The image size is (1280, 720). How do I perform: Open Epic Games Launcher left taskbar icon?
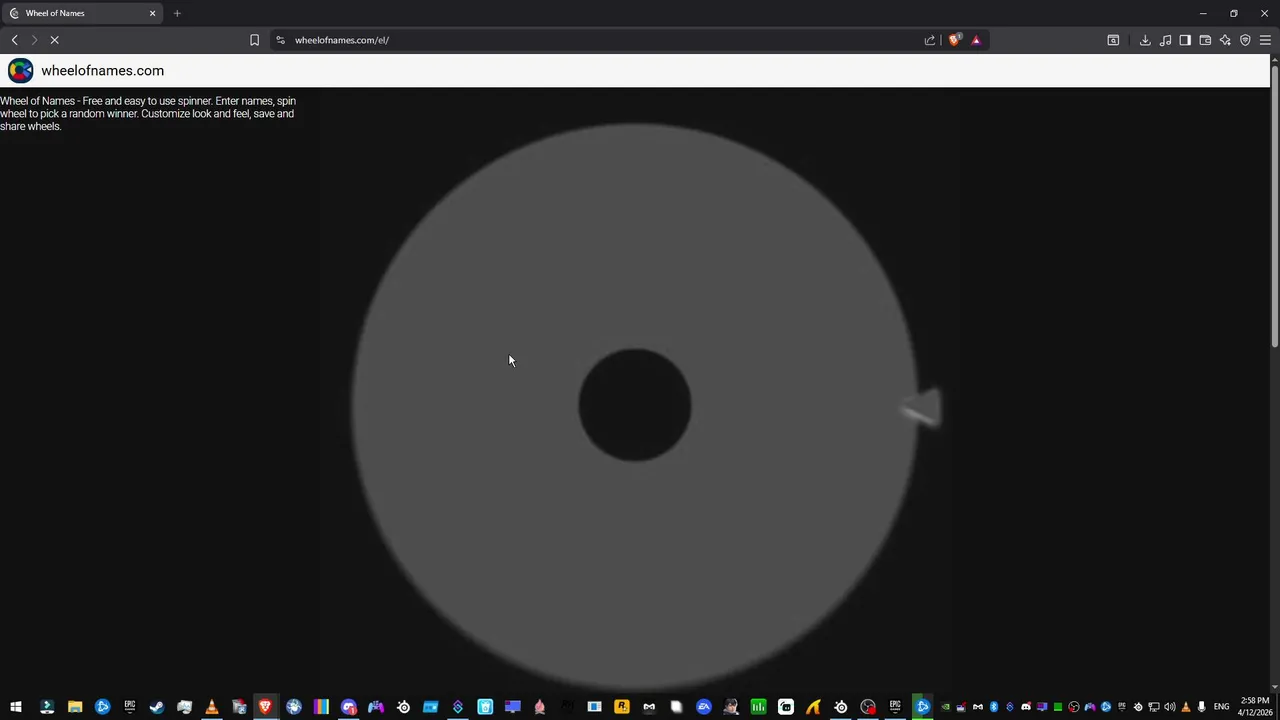(129, 707)
